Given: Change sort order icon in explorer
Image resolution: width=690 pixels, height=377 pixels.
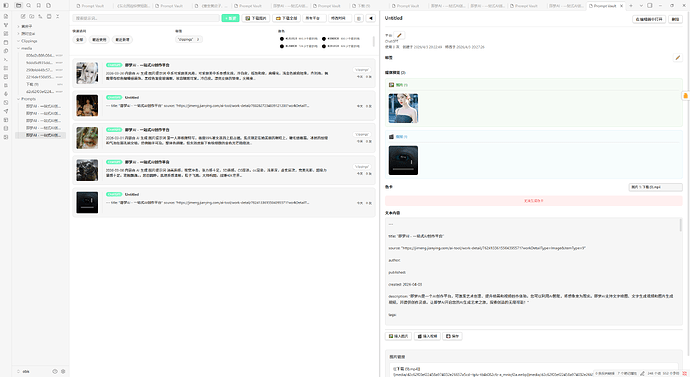Looking at the screenshot, I should (x=40, y=16).
